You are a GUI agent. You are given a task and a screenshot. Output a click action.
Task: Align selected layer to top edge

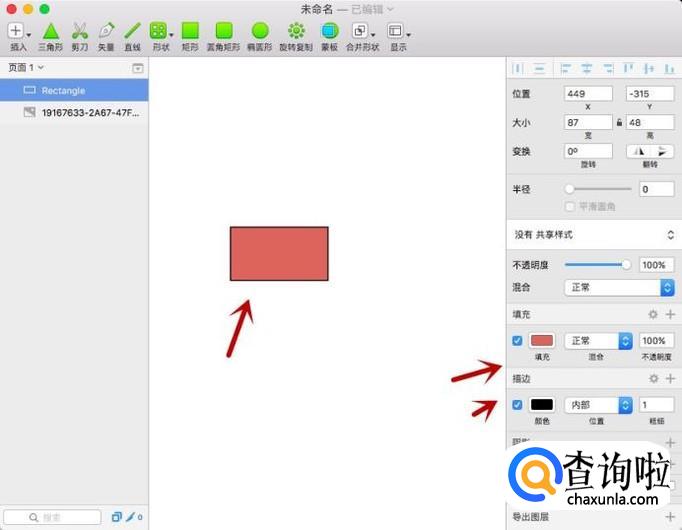click(x=629, y=68)
